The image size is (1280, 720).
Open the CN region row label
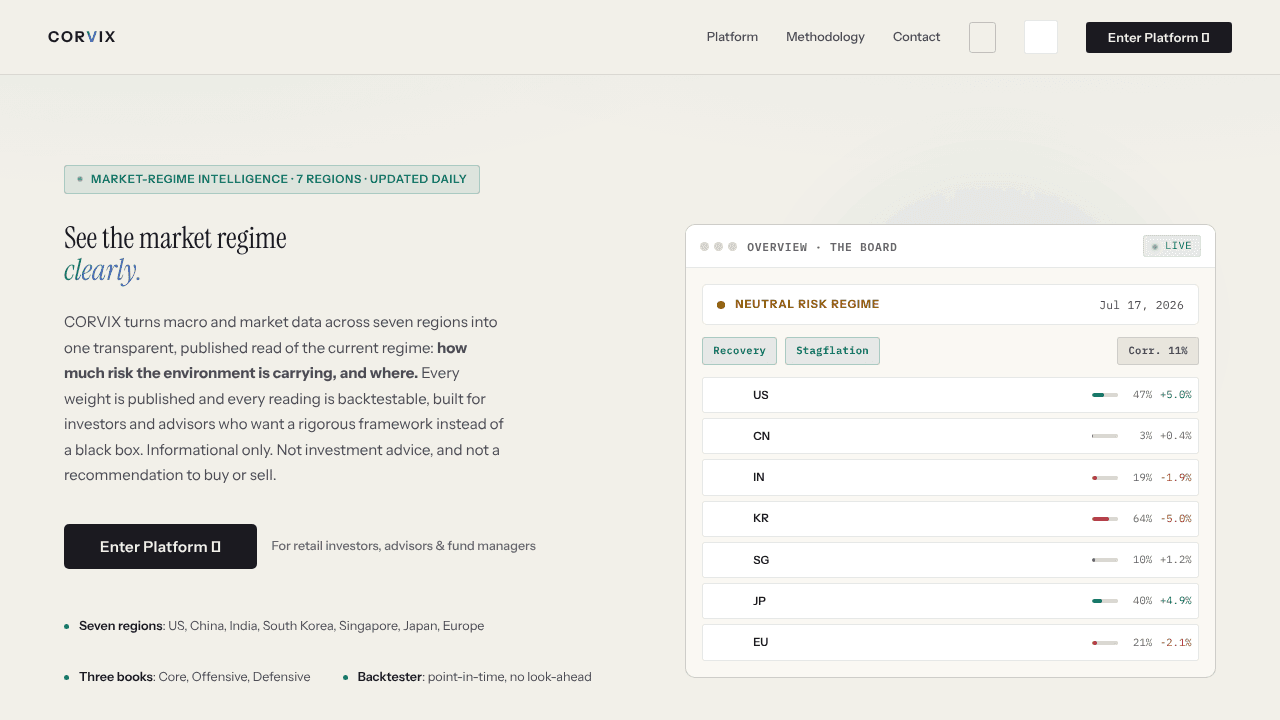tap(761, 436)
